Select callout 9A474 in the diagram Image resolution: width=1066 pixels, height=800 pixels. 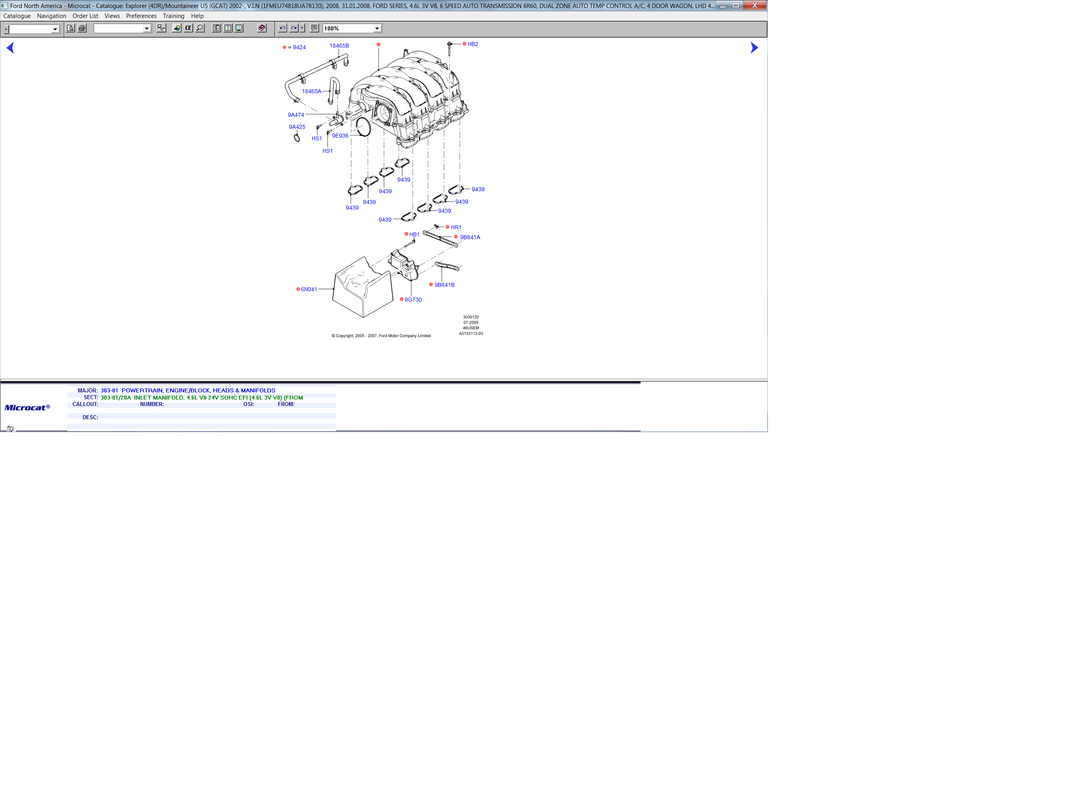coord(296,115)
